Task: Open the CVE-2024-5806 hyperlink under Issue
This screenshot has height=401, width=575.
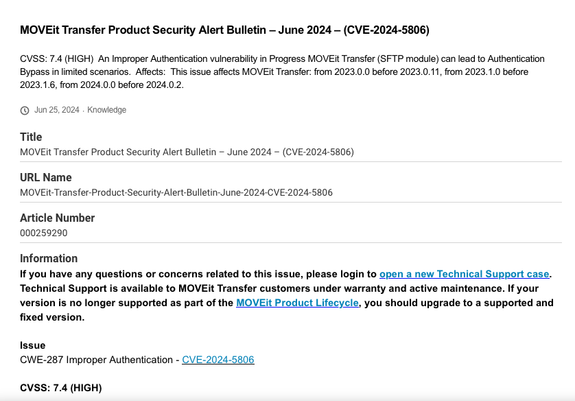Action: (218, 360)
